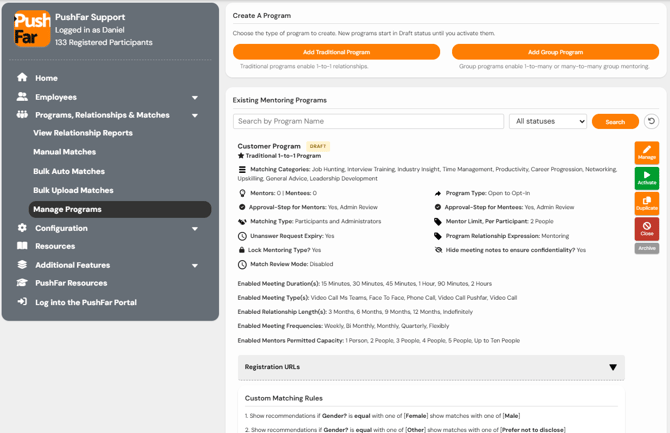Activate the Customer Program using the green play icon
This screenshot has height=433, width=670.
(x=646, y=178)
